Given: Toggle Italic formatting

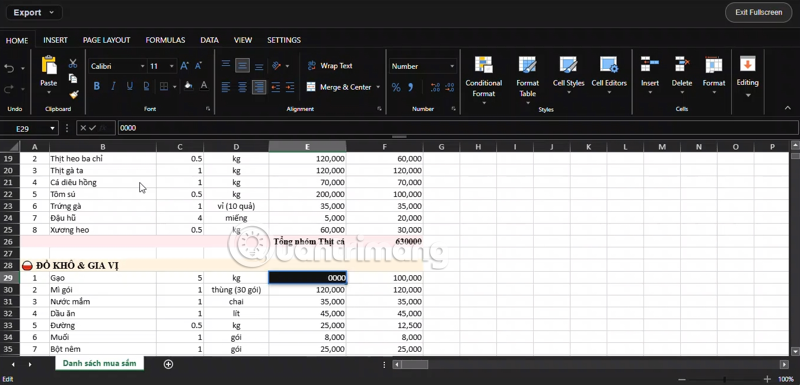Looking at the screenshot, I should point(113,86).
